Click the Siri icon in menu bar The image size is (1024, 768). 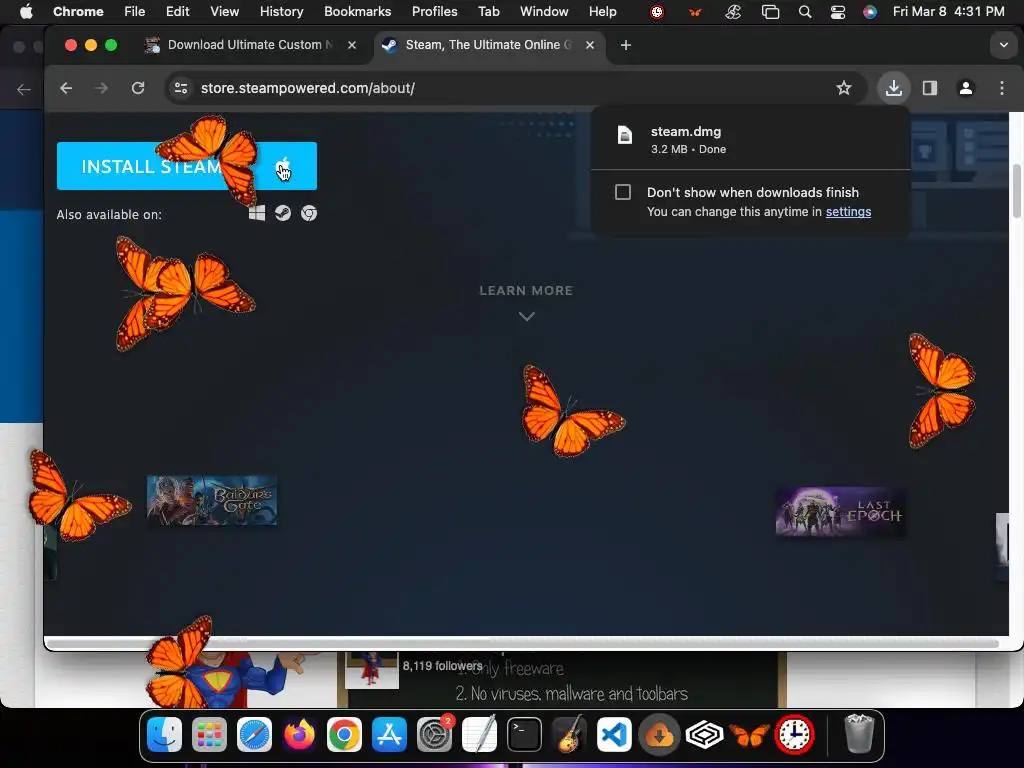[x=870, y=12]
